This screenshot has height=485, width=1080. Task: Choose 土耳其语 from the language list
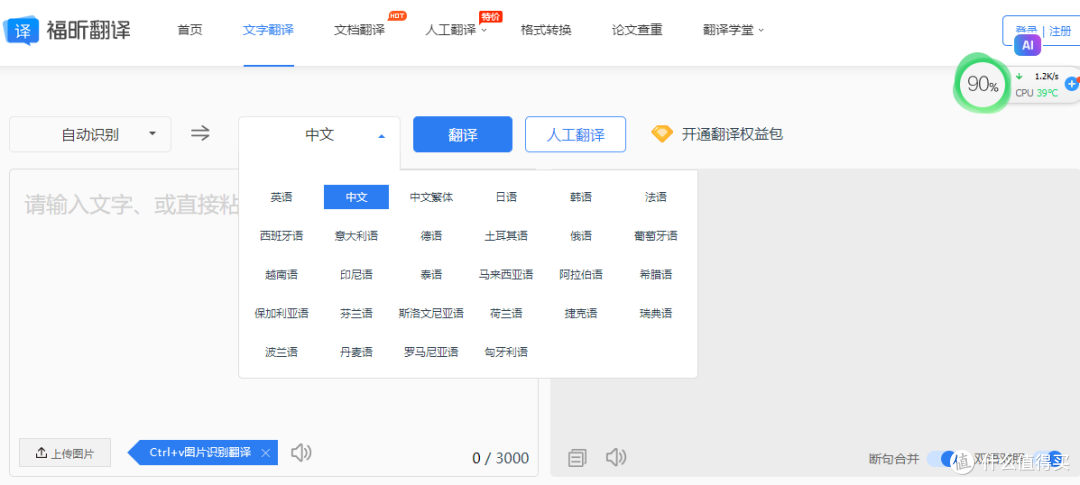click(x=506, y=236)
